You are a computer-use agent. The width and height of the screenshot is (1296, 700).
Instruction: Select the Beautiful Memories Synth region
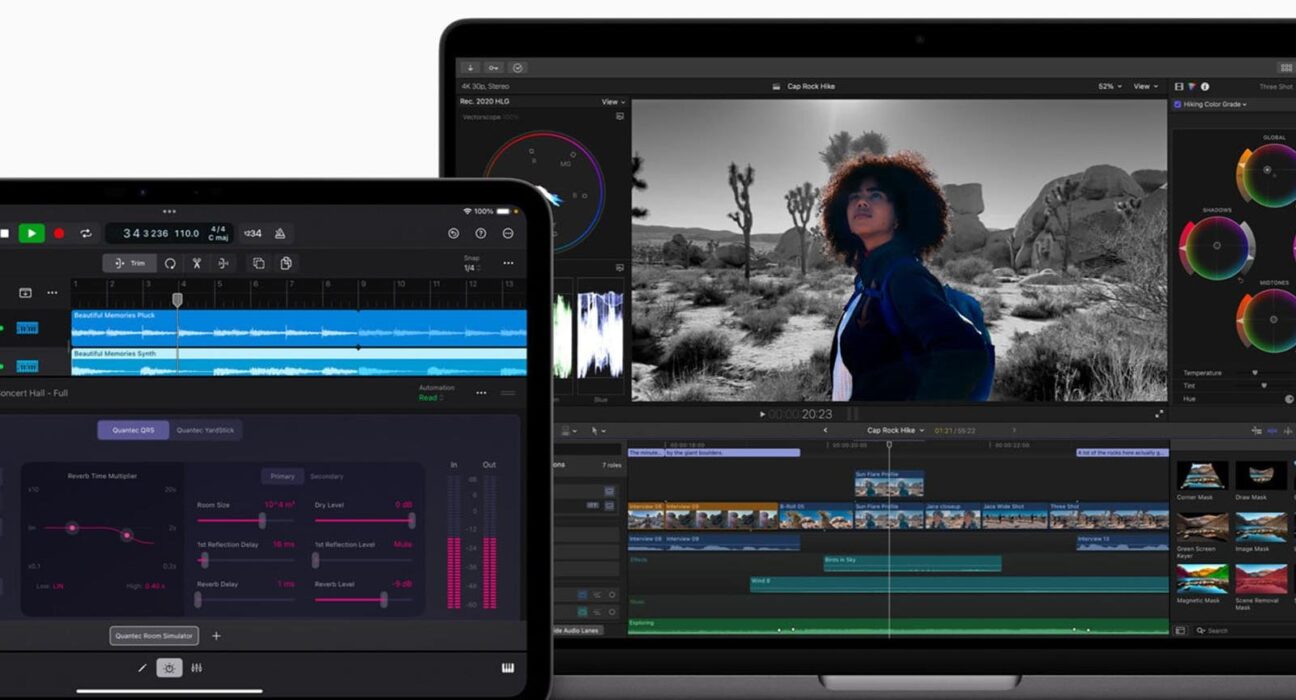[x=299, y=362]
